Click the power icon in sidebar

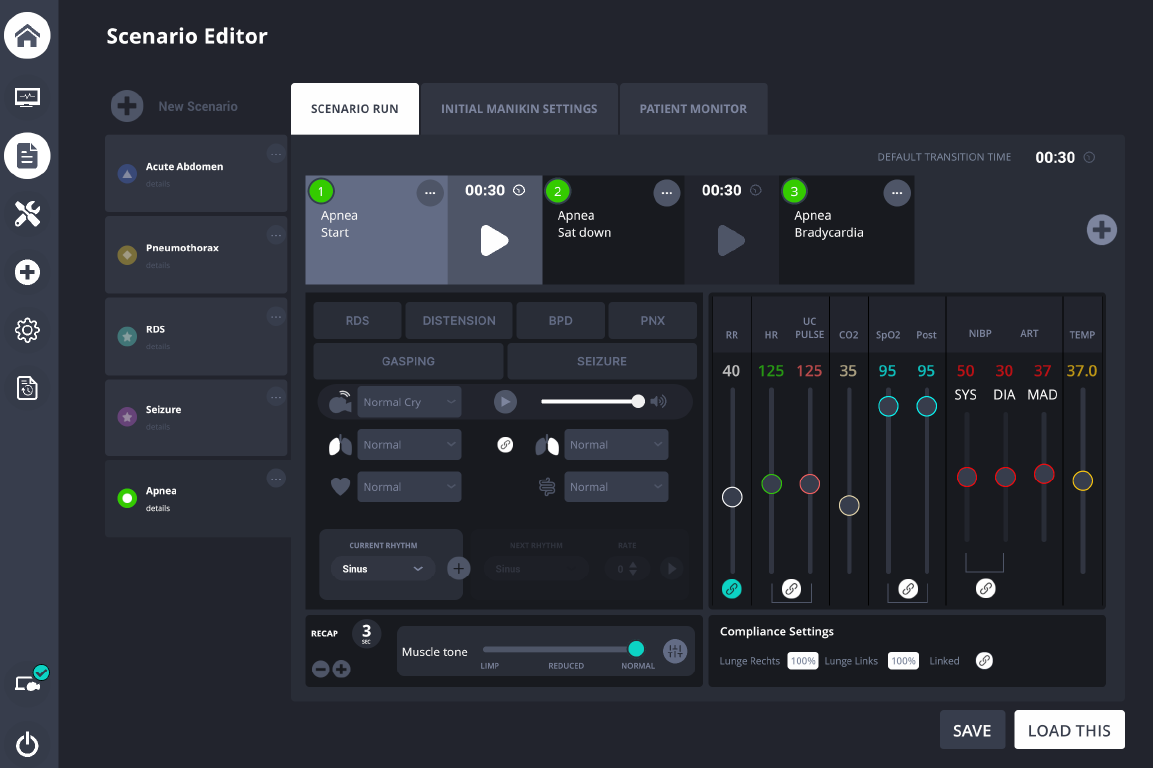click(x=27, y=743)
